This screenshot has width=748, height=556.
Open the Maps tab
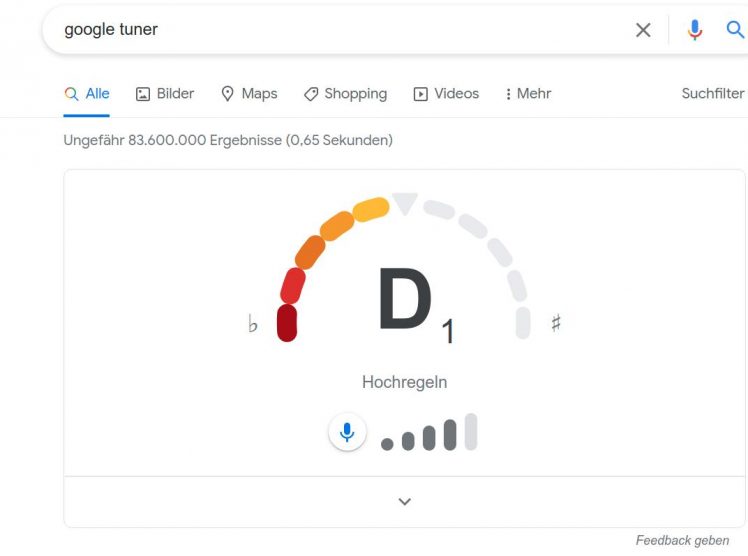(x=248, y=93)
